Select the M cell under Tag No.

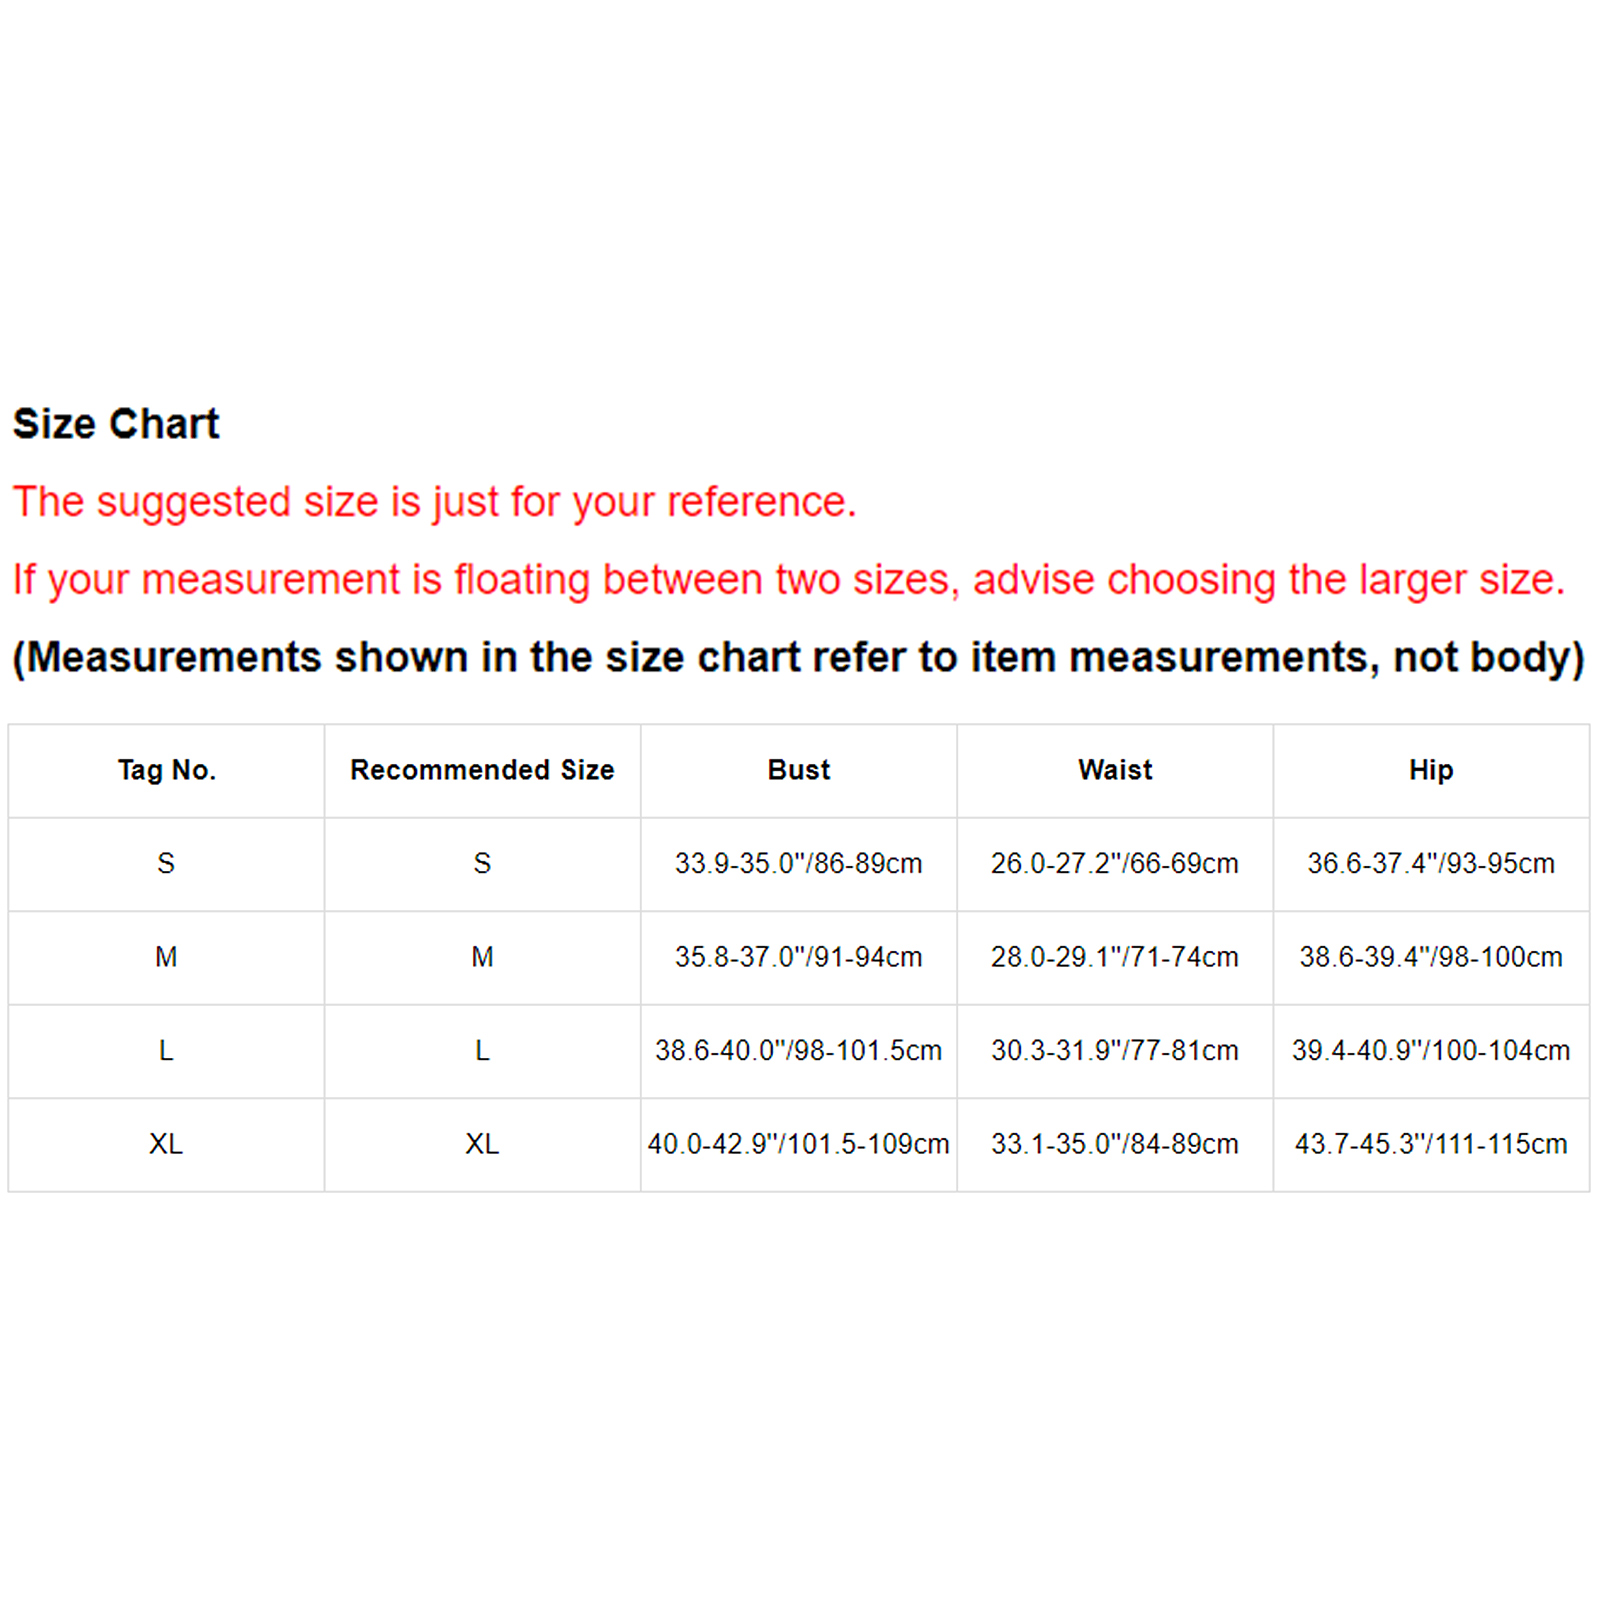click(x=166, y=957)
